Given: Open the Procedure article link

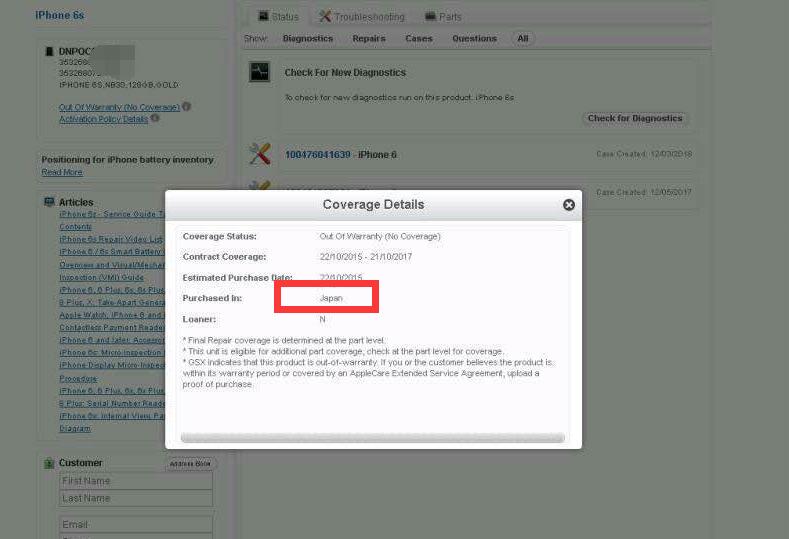Looking at the screenshot, I should click(x=78, y=378).
